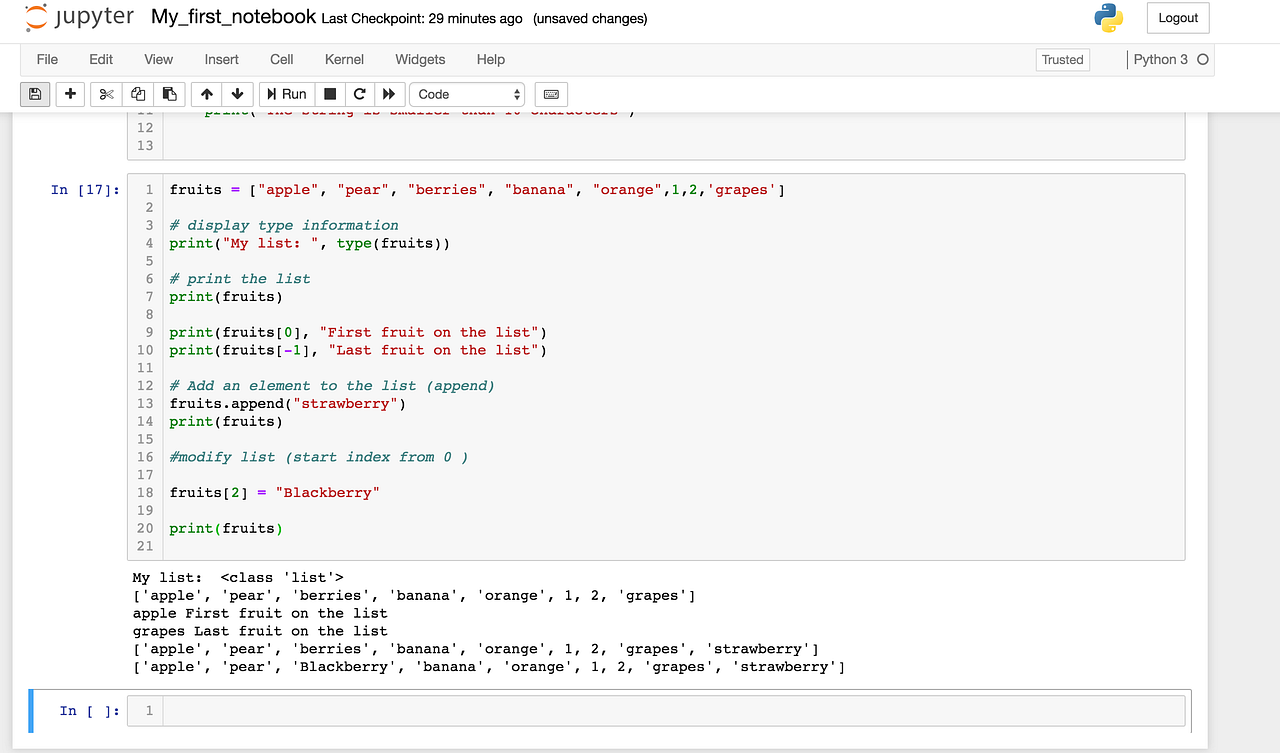Image resolution: width=1280 pixels, height=753 pixels.
Task: Open the Cell menu
Action: 281,59
